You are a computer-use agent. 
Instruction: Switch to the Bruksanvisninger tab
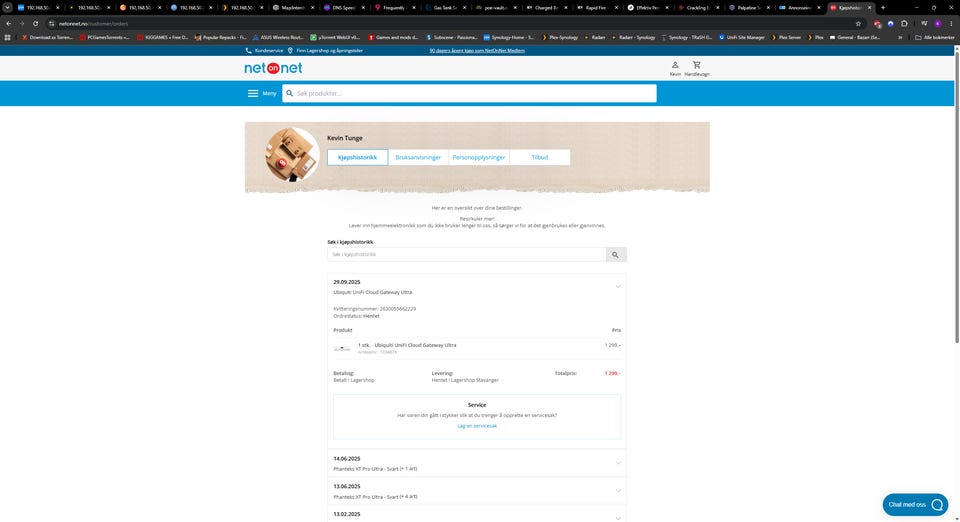(418, 157)
